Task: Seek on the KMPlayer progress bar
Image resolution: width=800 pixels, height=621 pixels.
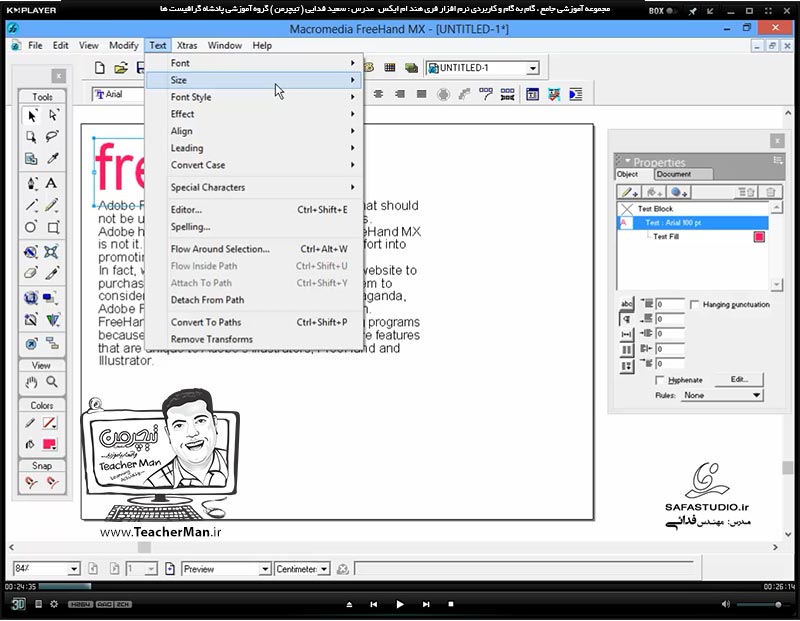Action: [x=399, y=587]
